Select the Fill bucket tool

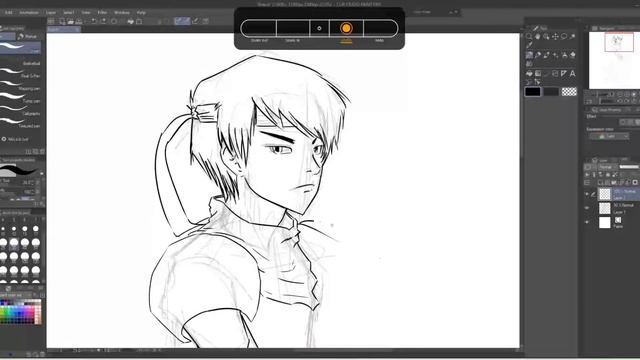529,73
